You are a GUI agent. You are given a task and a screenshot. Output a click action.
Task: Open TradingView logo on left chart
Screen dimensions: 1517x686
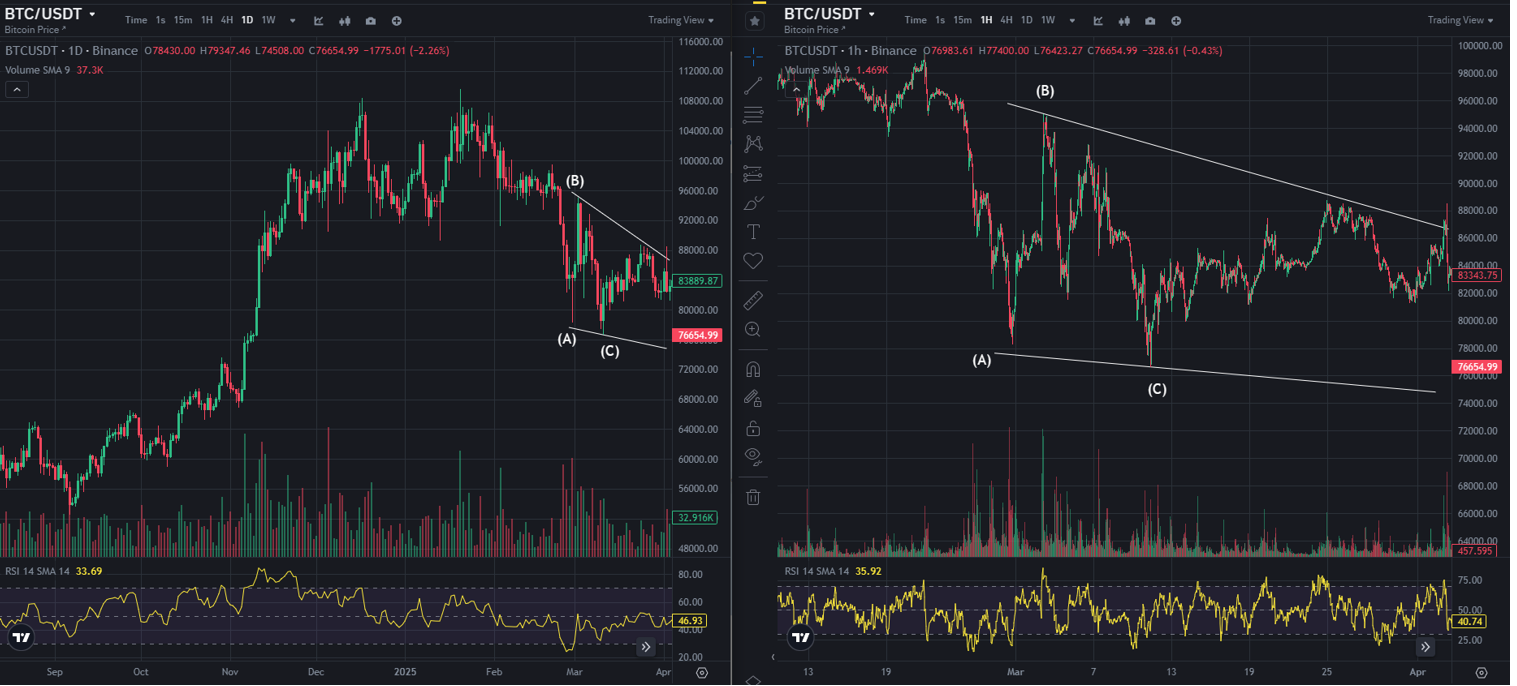coord(21,637)
